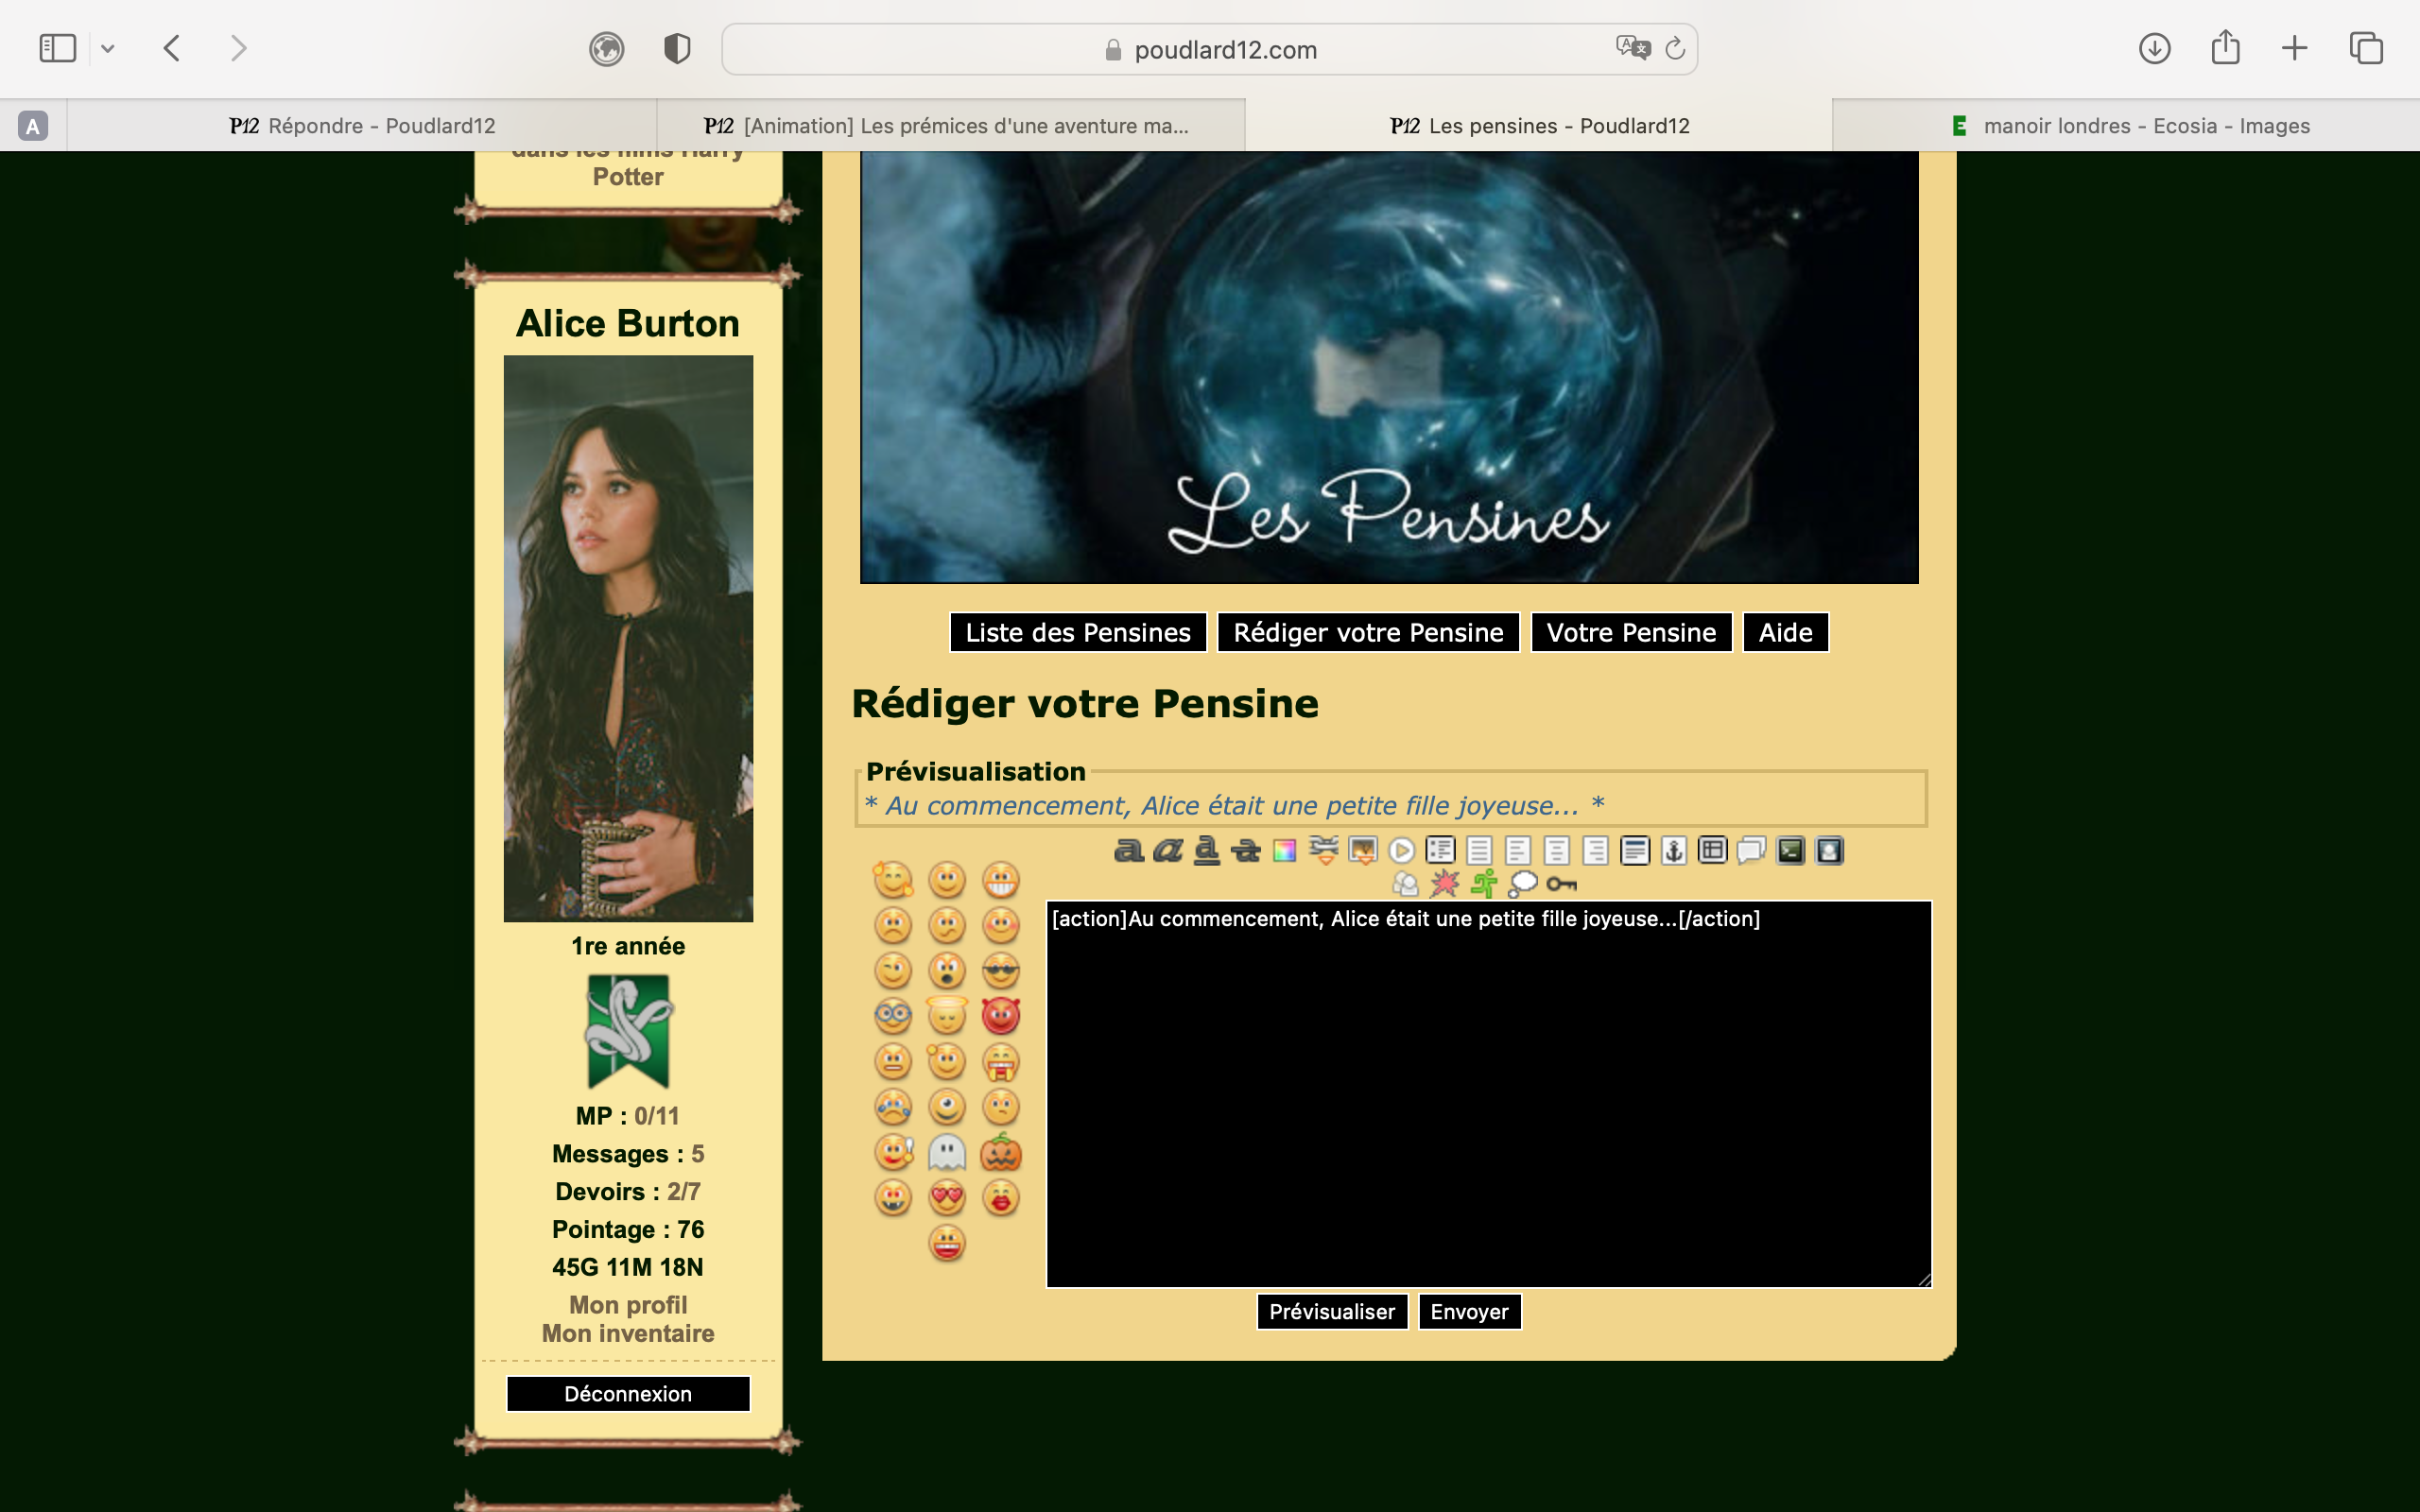This screenshot has height=1512, width=2420.
Task: Click inside the Pensine text area
Action: 1488,1100
